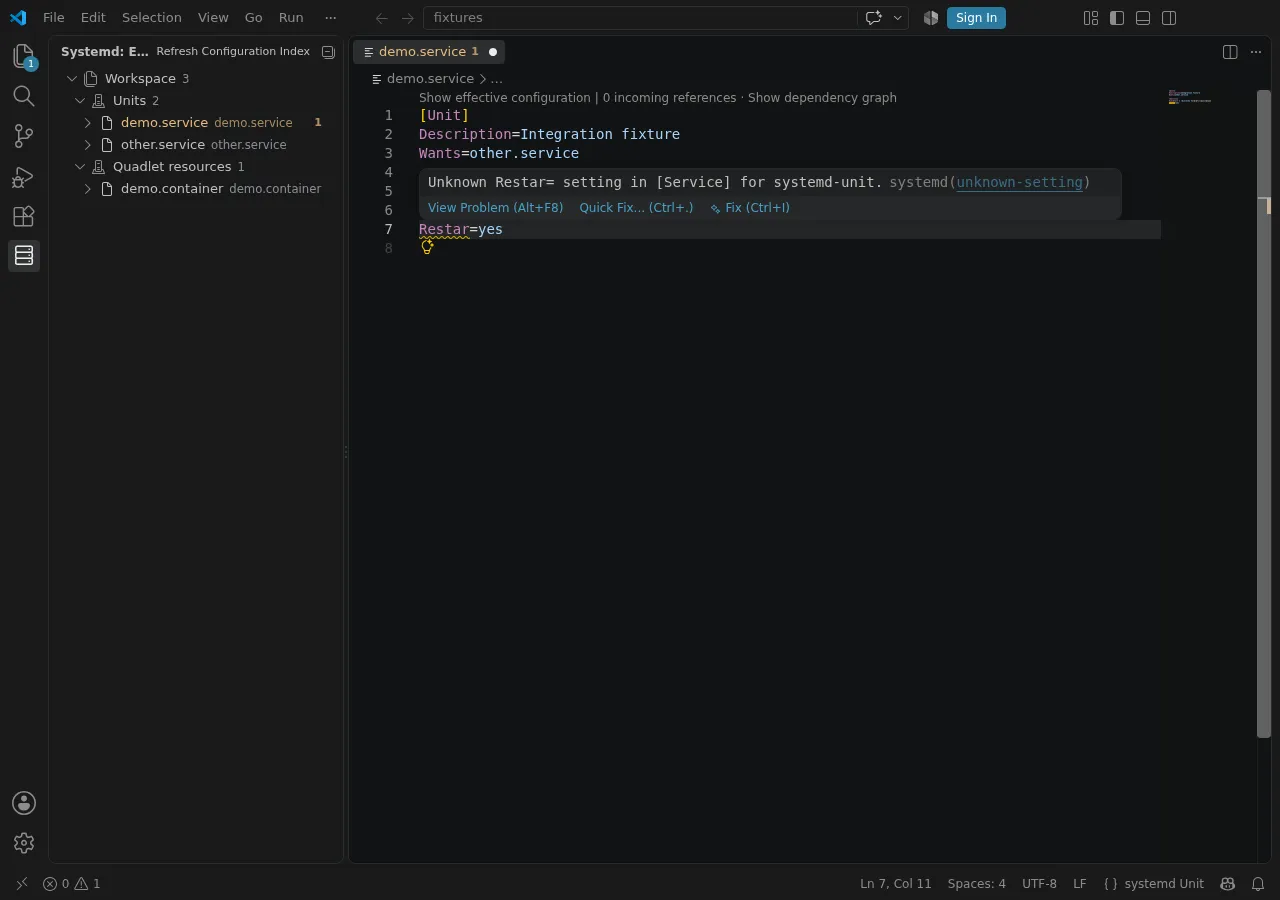Collapse the Units tree node
Viewport: 1280px width, 900px height.
80,100
